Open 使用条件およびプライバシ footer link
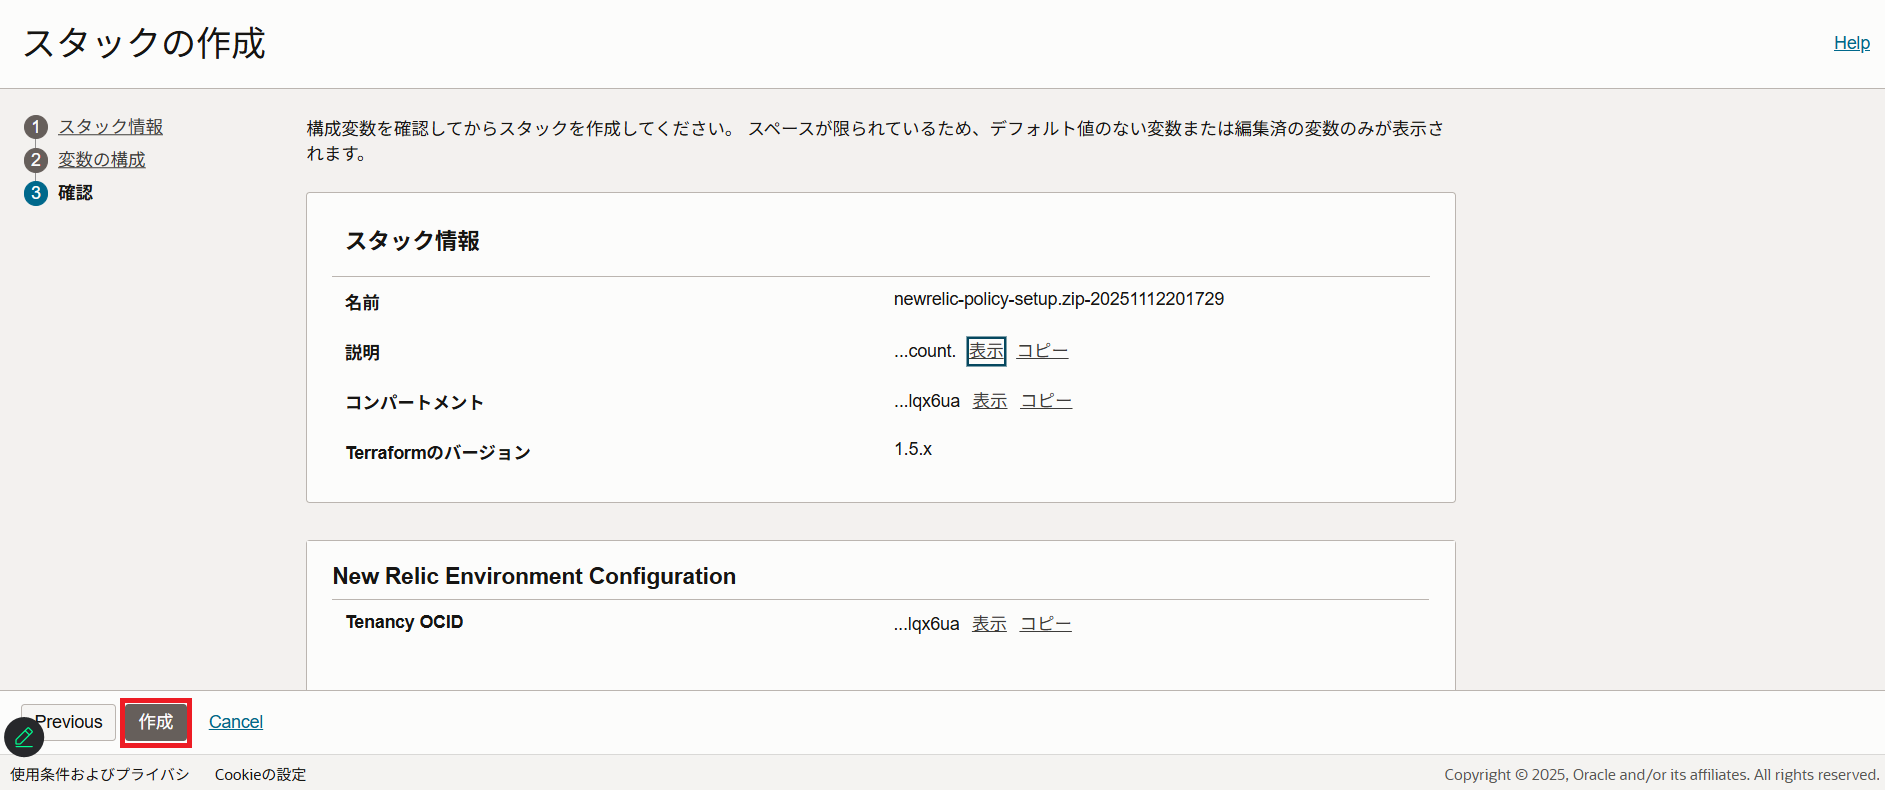Image resolution: width=1885 pixels, height=790 pixels. (100, 775)
